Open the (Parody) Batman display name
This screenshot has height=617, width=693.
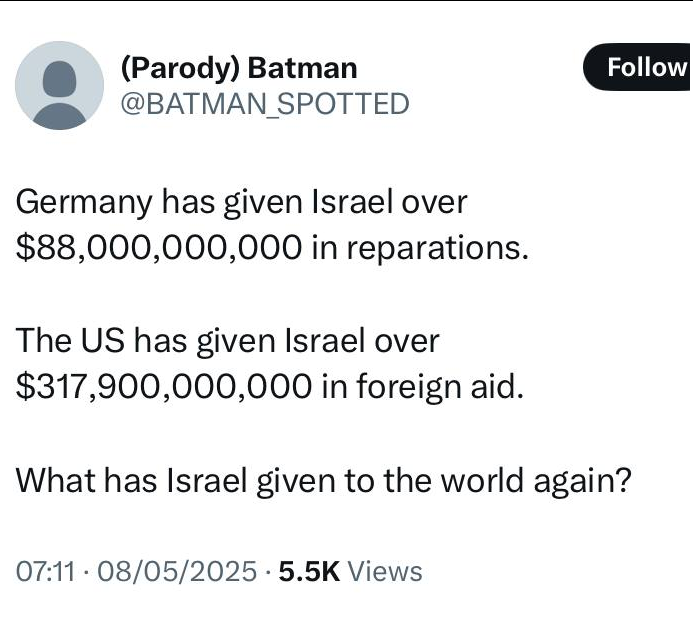coord(239,68)
